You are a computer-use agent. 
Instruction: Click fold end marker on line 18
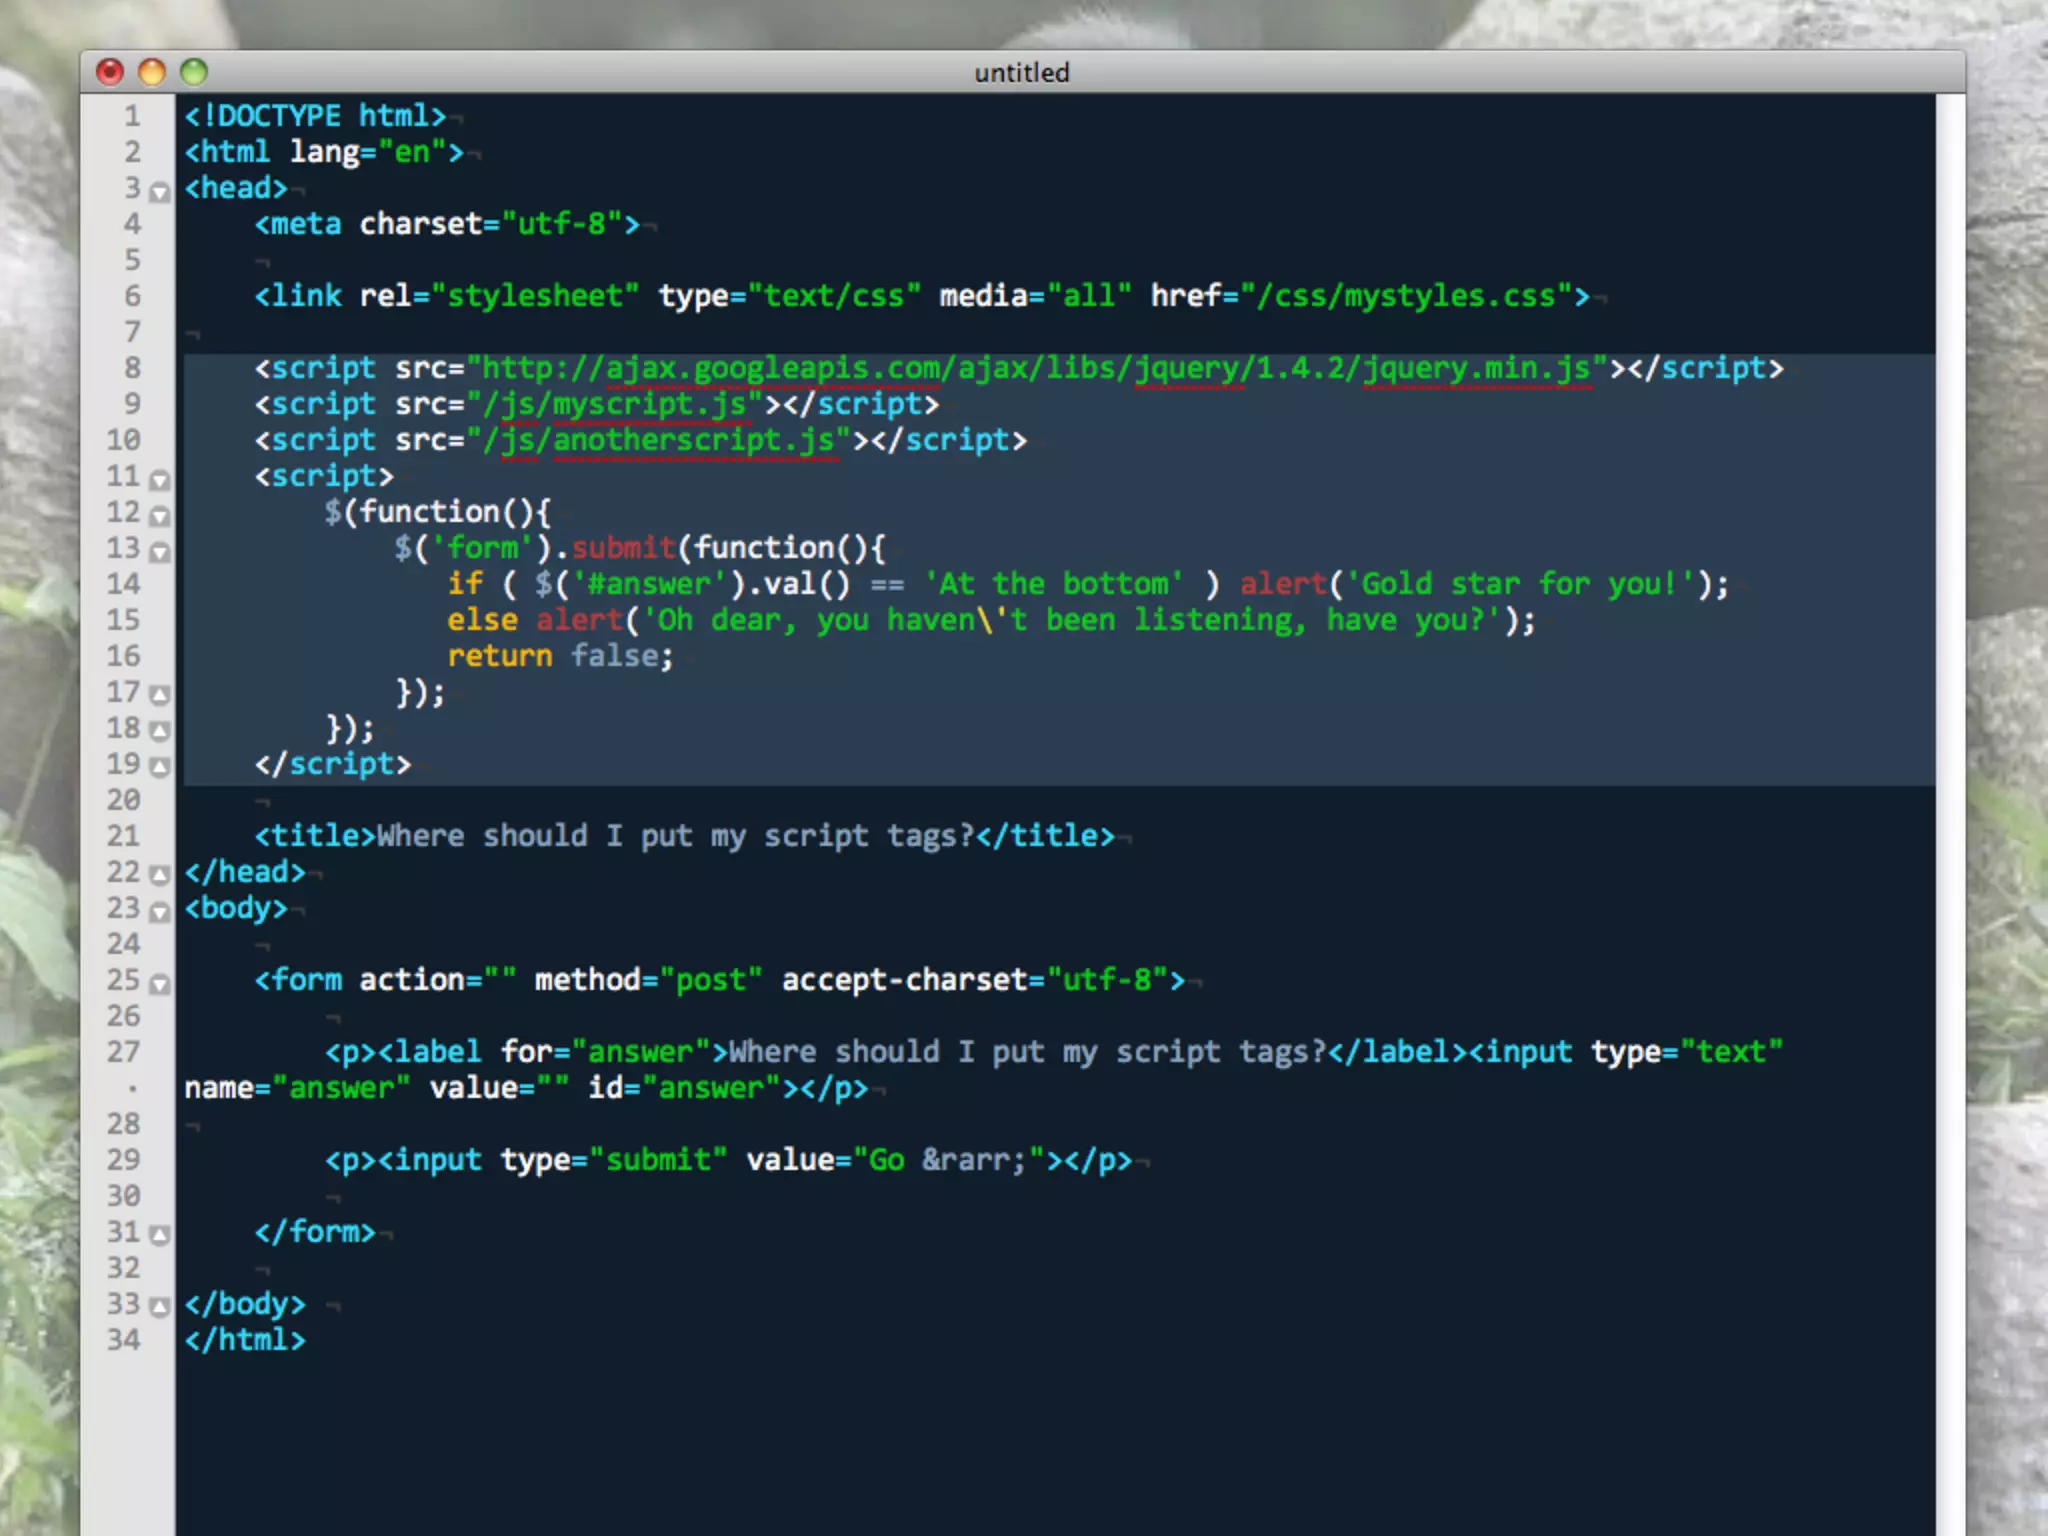point(160,731)
